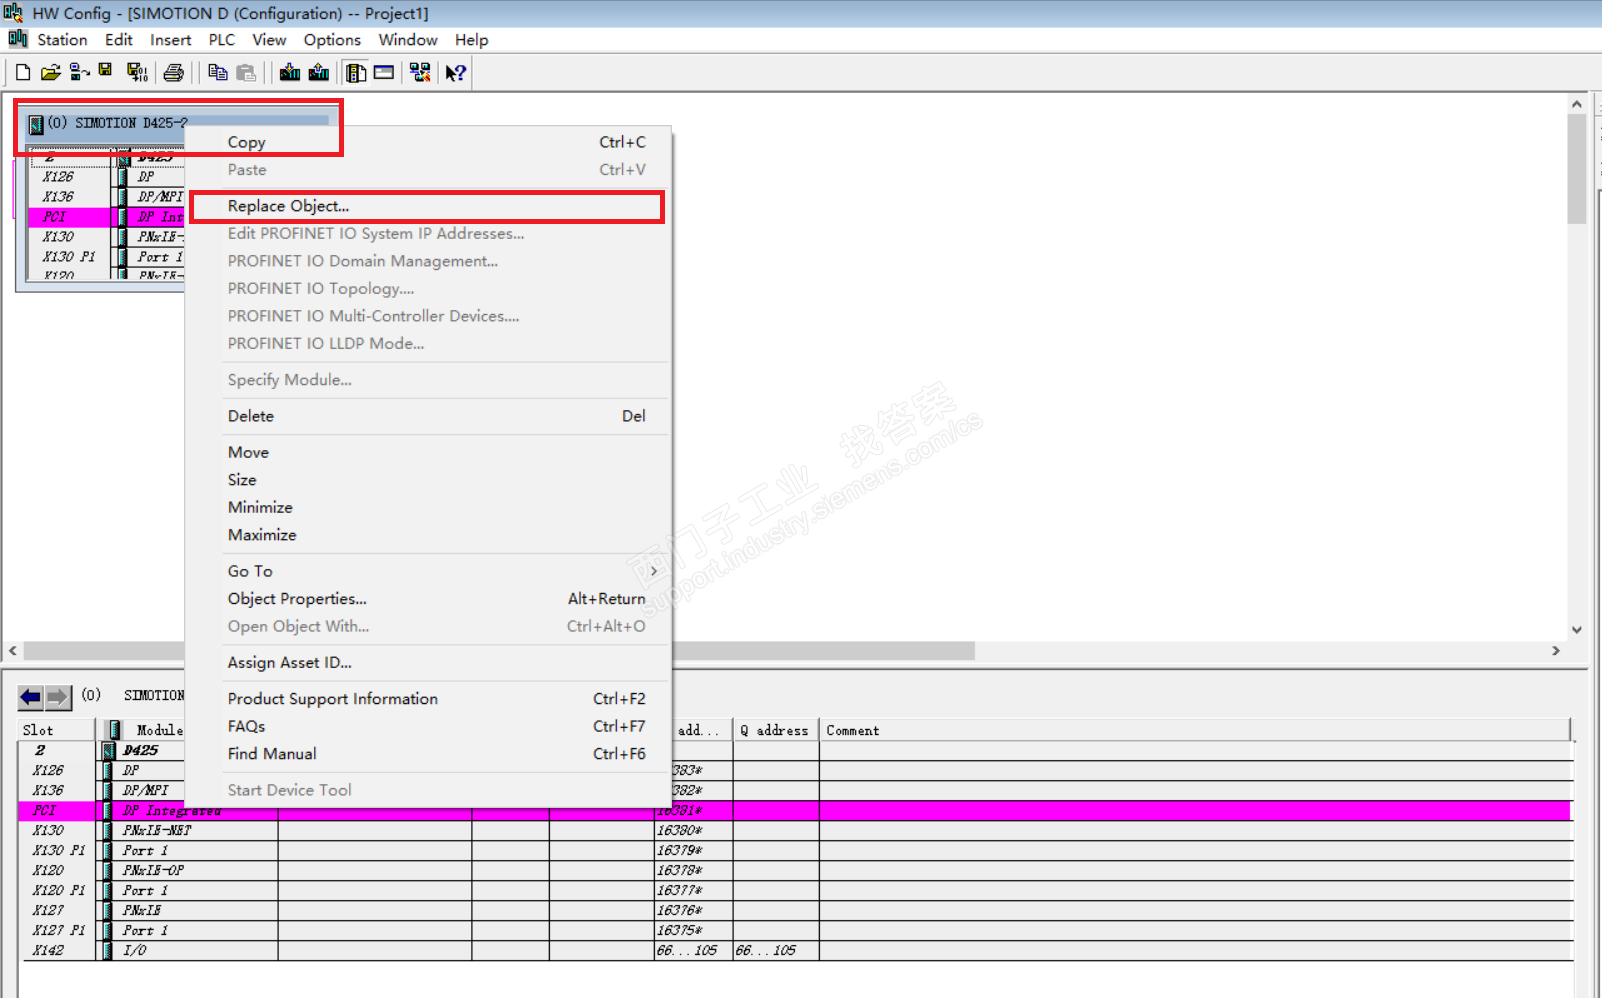Click the context Help arrow-question icon
Image resolution: width=1602 pixels, height=998 pixels.
[456, 72]
